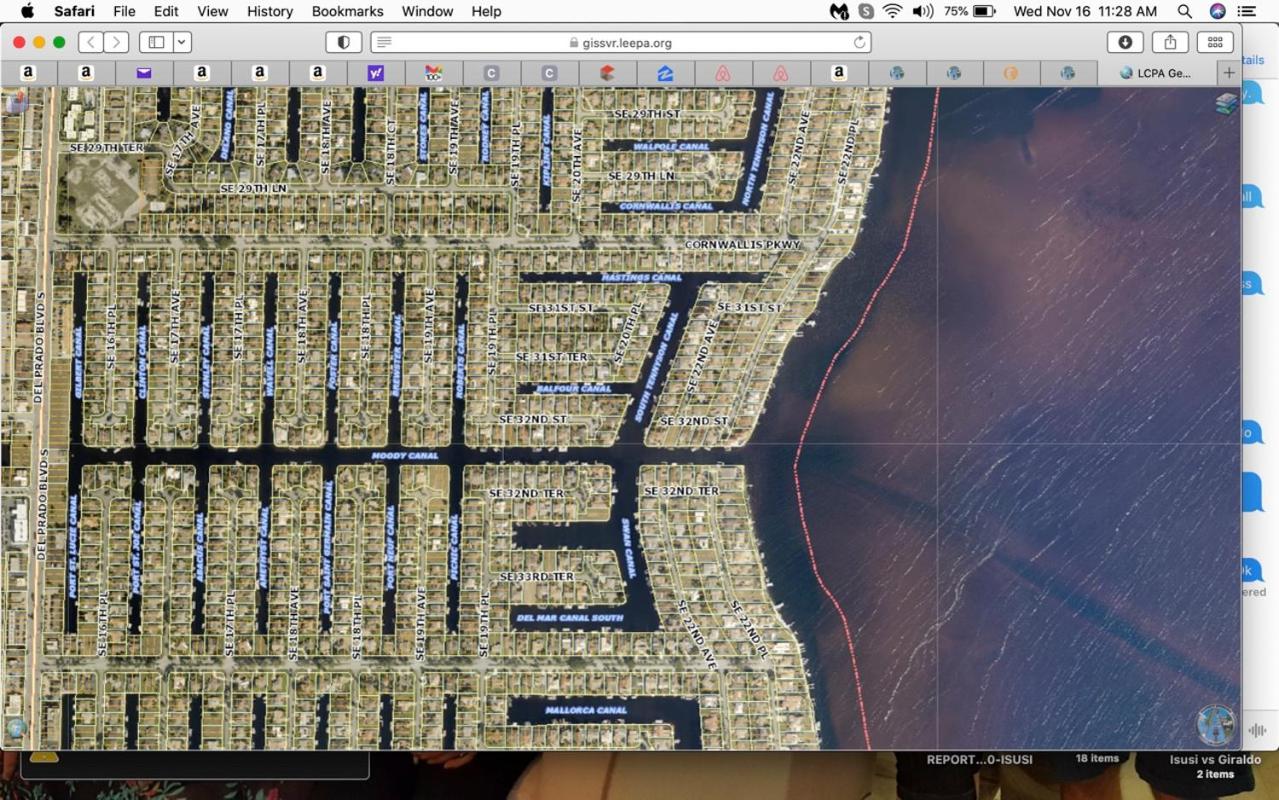Open Spotlight search magnifier in menu bar
The height and width of the screenshot is (800, 1279).
click(x=1185, y=11)
